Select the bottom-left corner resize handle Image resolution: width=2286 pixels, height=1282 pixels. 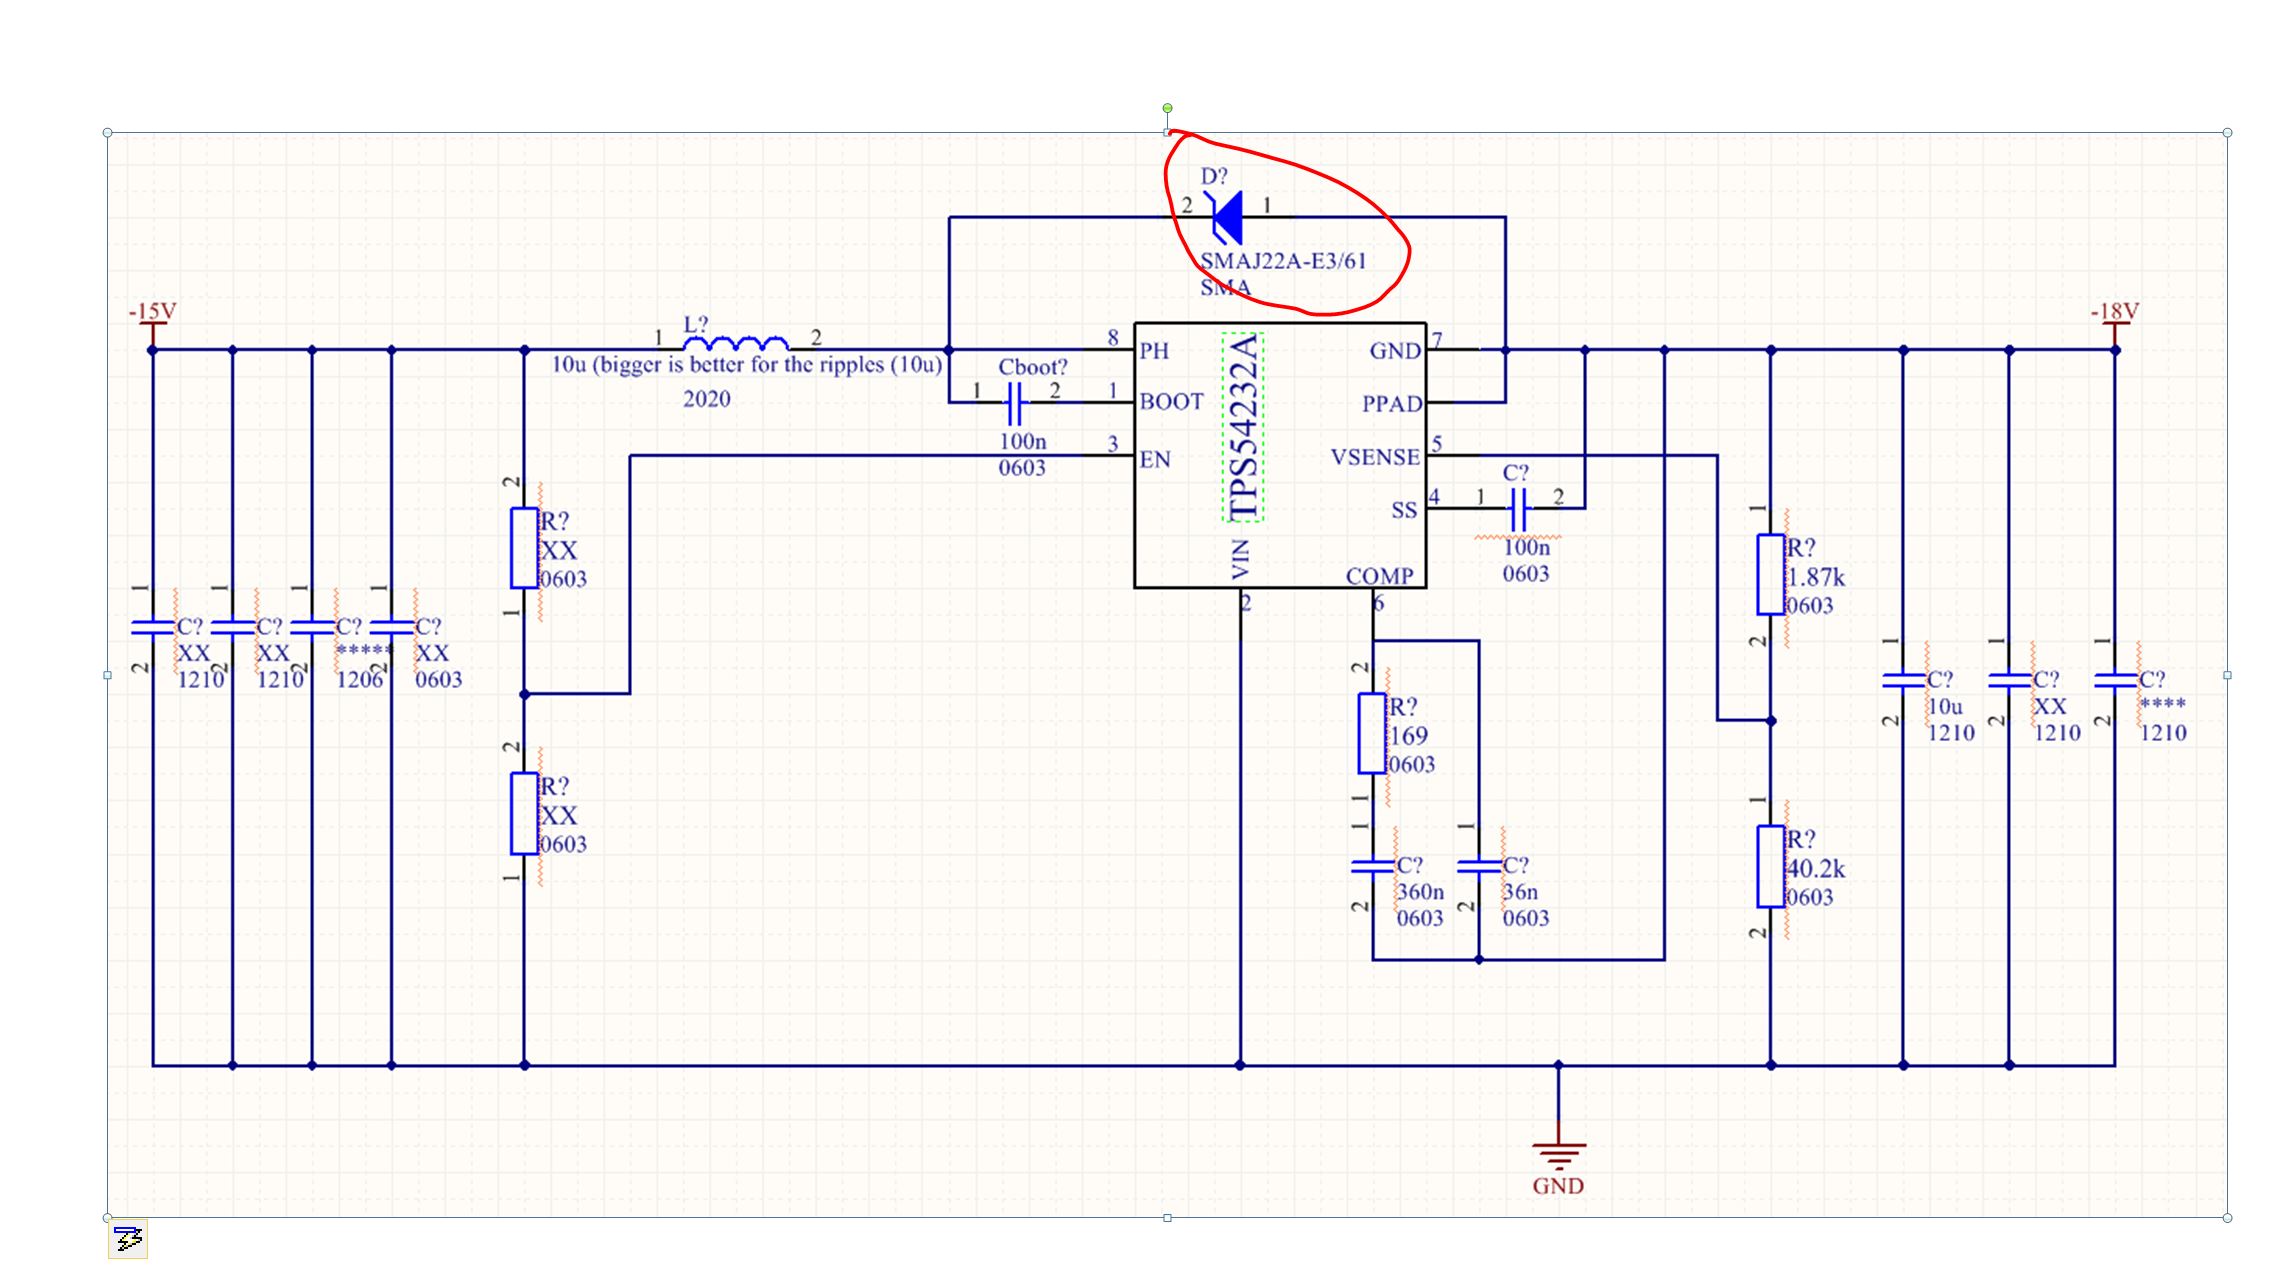[108, 1217]
